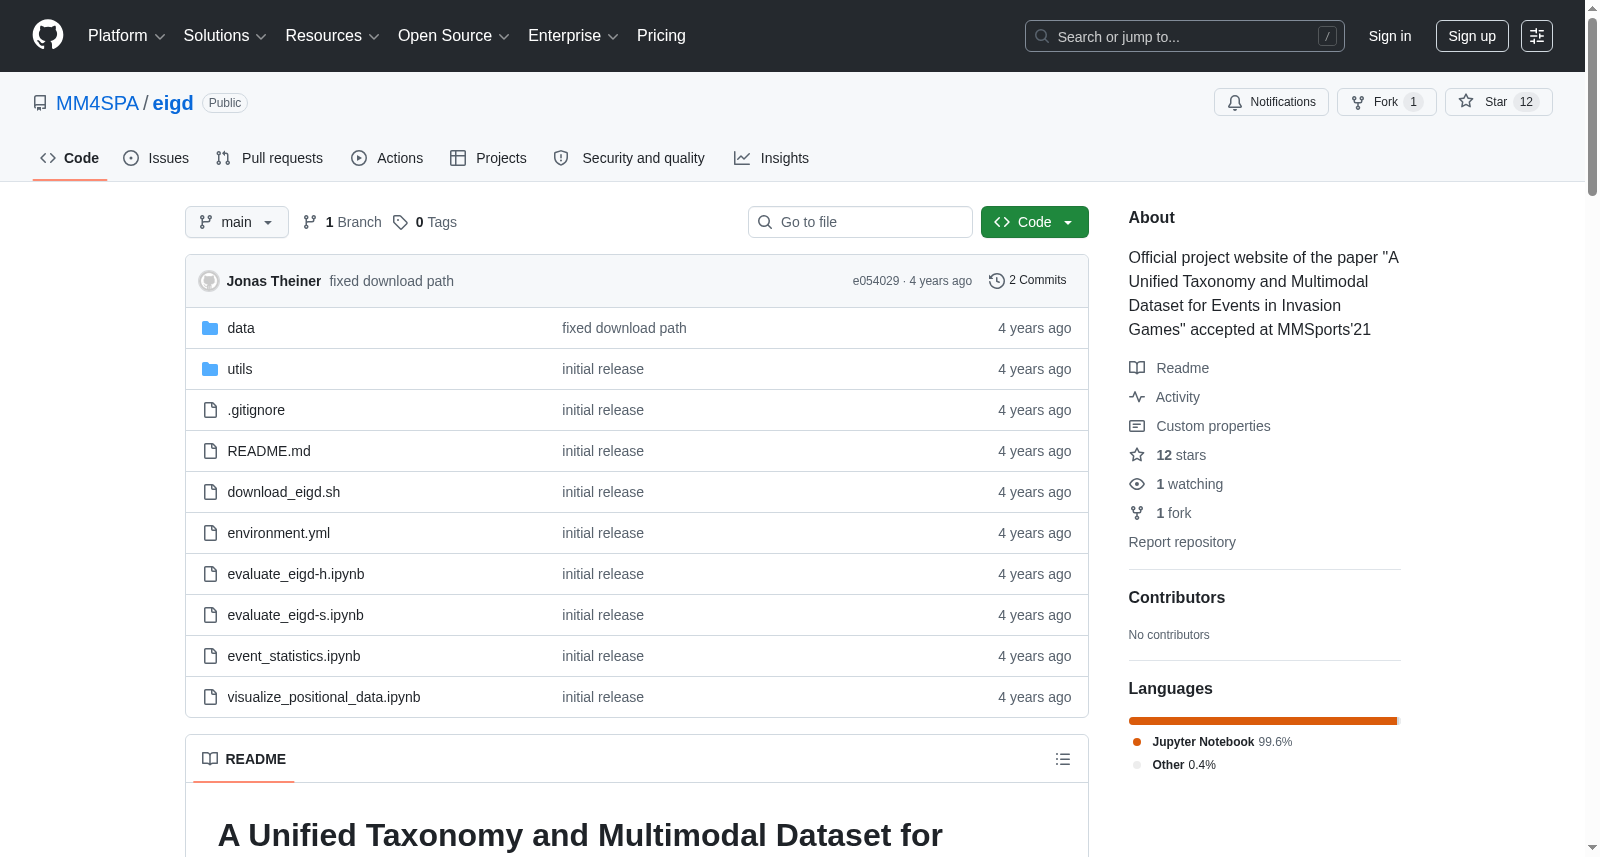Click the commits history clock icon
The height and width of the screenshot is (857, 1600).
click(x=996, y=281)
